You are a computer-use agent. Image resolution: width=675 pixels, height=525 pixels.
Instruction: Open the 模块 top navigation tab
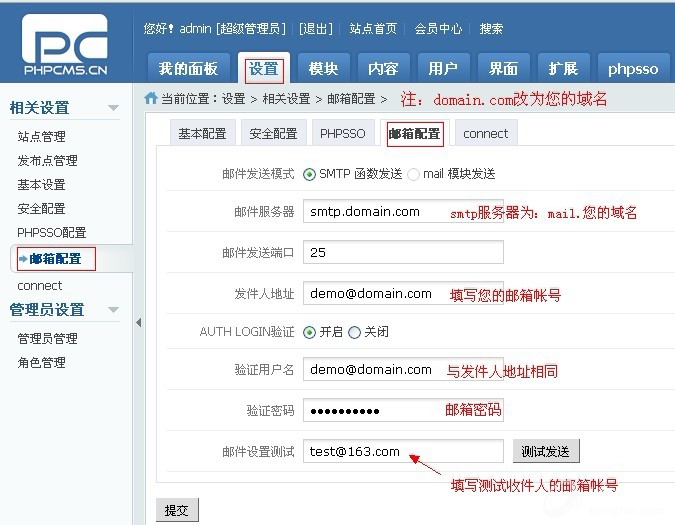[x=323, y=69]
